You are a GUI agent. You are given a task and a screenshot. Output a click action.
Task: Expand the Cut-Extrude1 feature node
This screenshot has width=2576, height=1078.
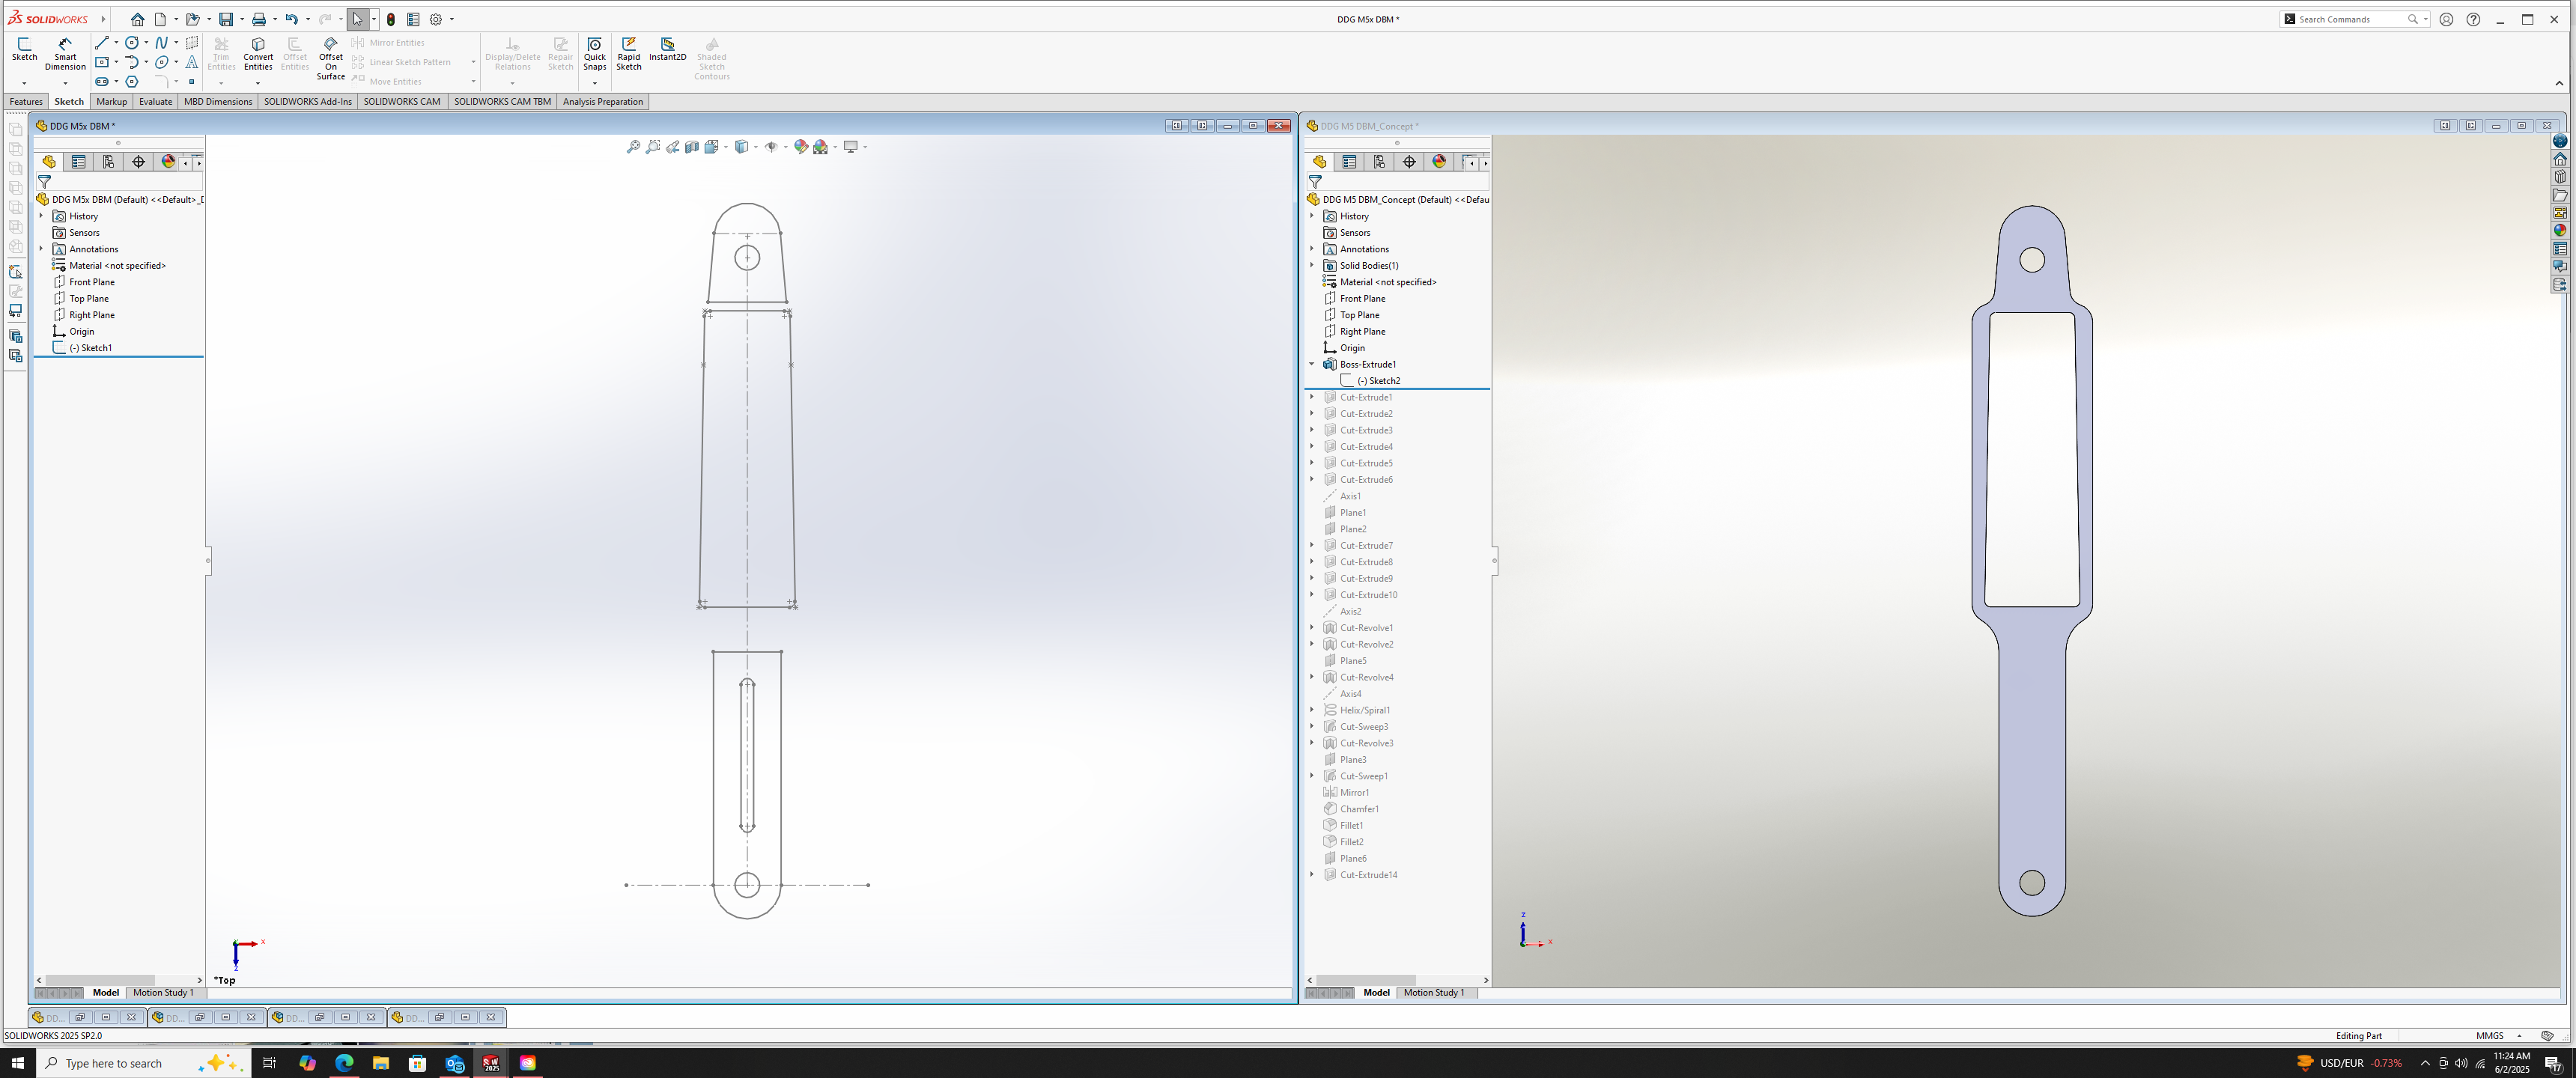(x=1312, y=397)
